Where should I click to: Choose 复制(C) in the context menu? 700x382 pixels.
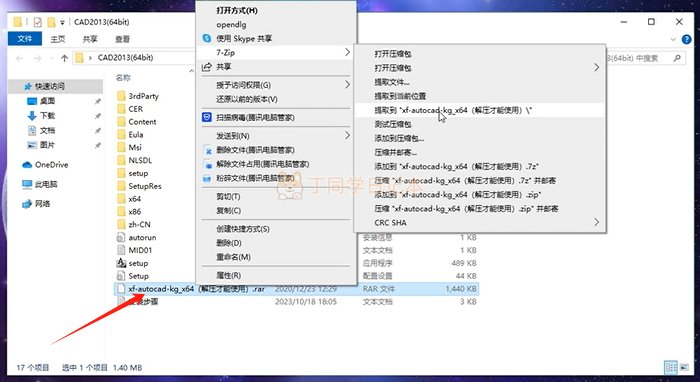[x=277, y=211]
